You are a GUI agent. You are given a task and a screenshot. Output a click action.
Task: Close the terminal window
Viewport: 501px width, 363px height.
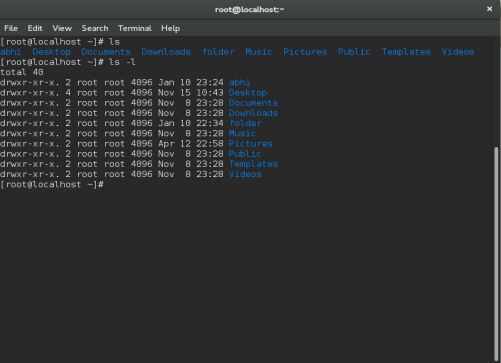(489, 9)
